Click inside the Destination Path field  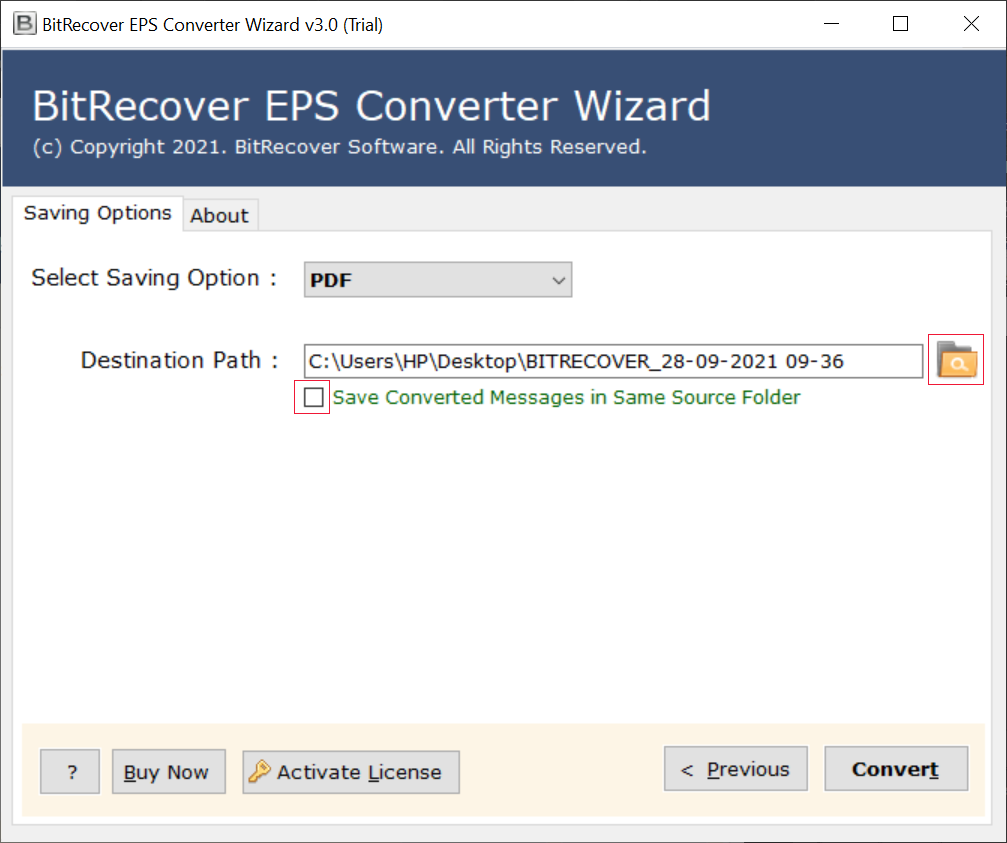tap(613, 361)
